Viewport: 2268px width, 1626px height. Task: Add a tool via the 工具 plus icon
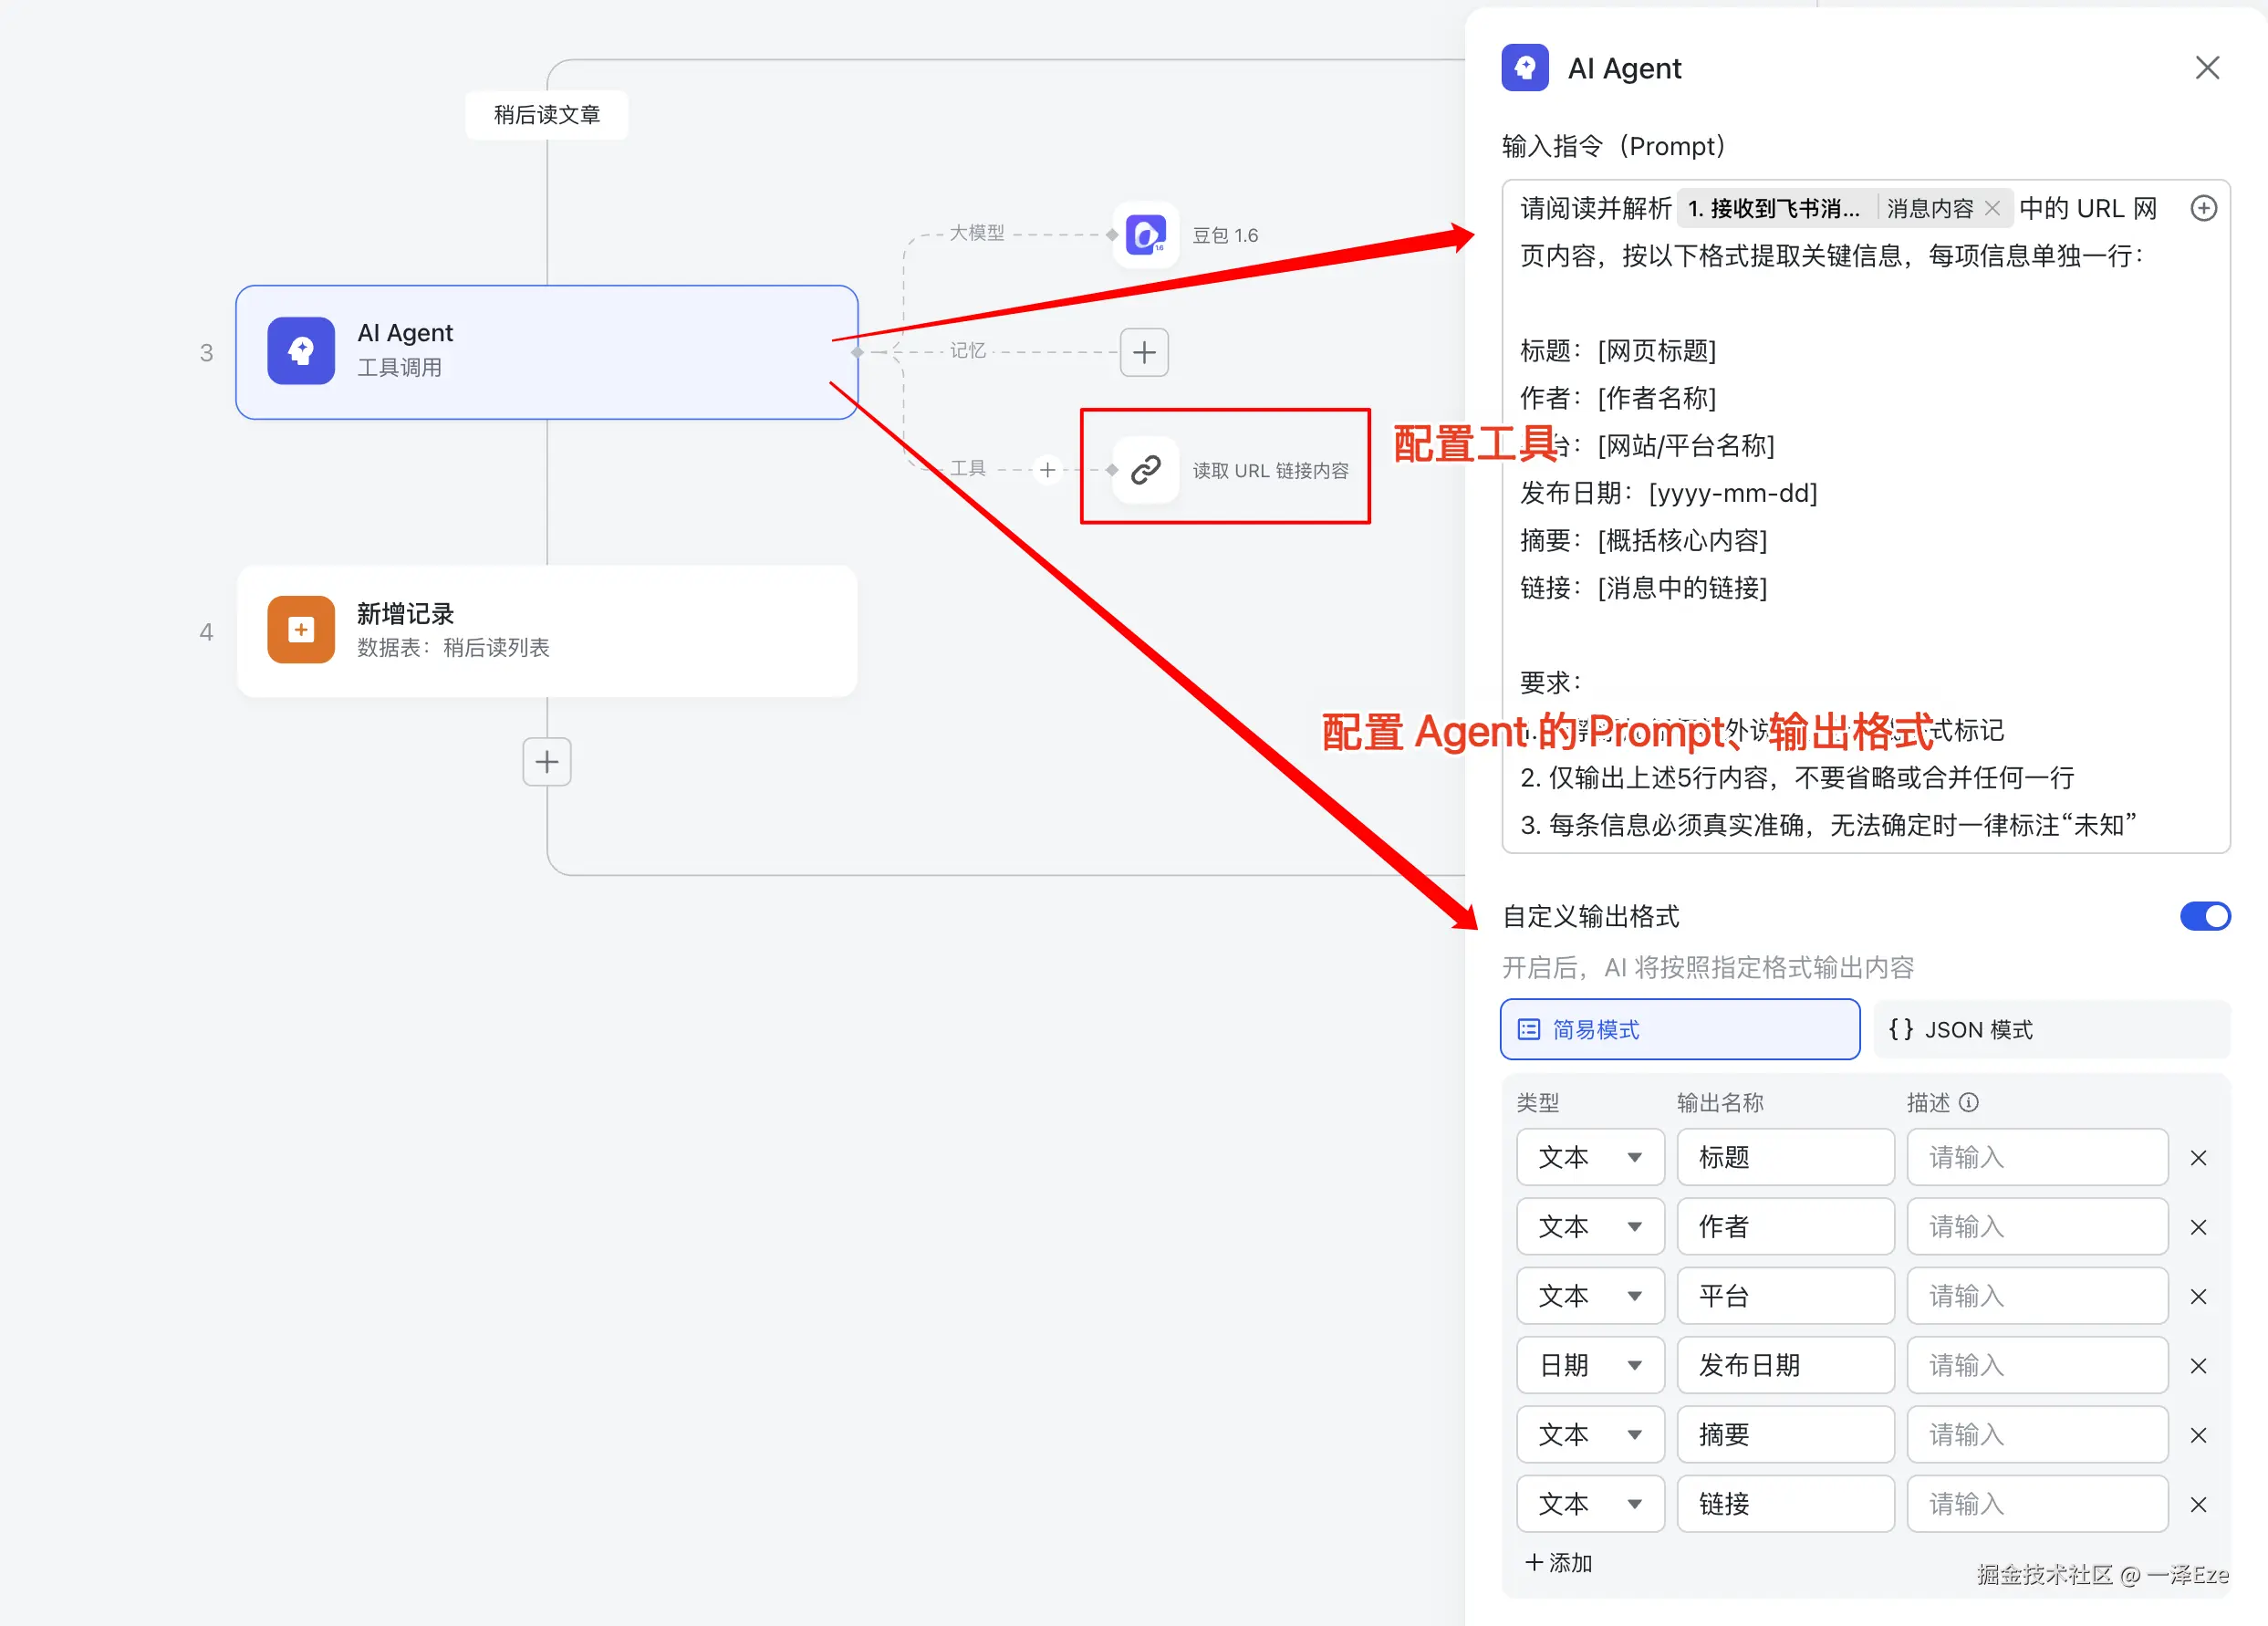click(x=1047, y=469)
